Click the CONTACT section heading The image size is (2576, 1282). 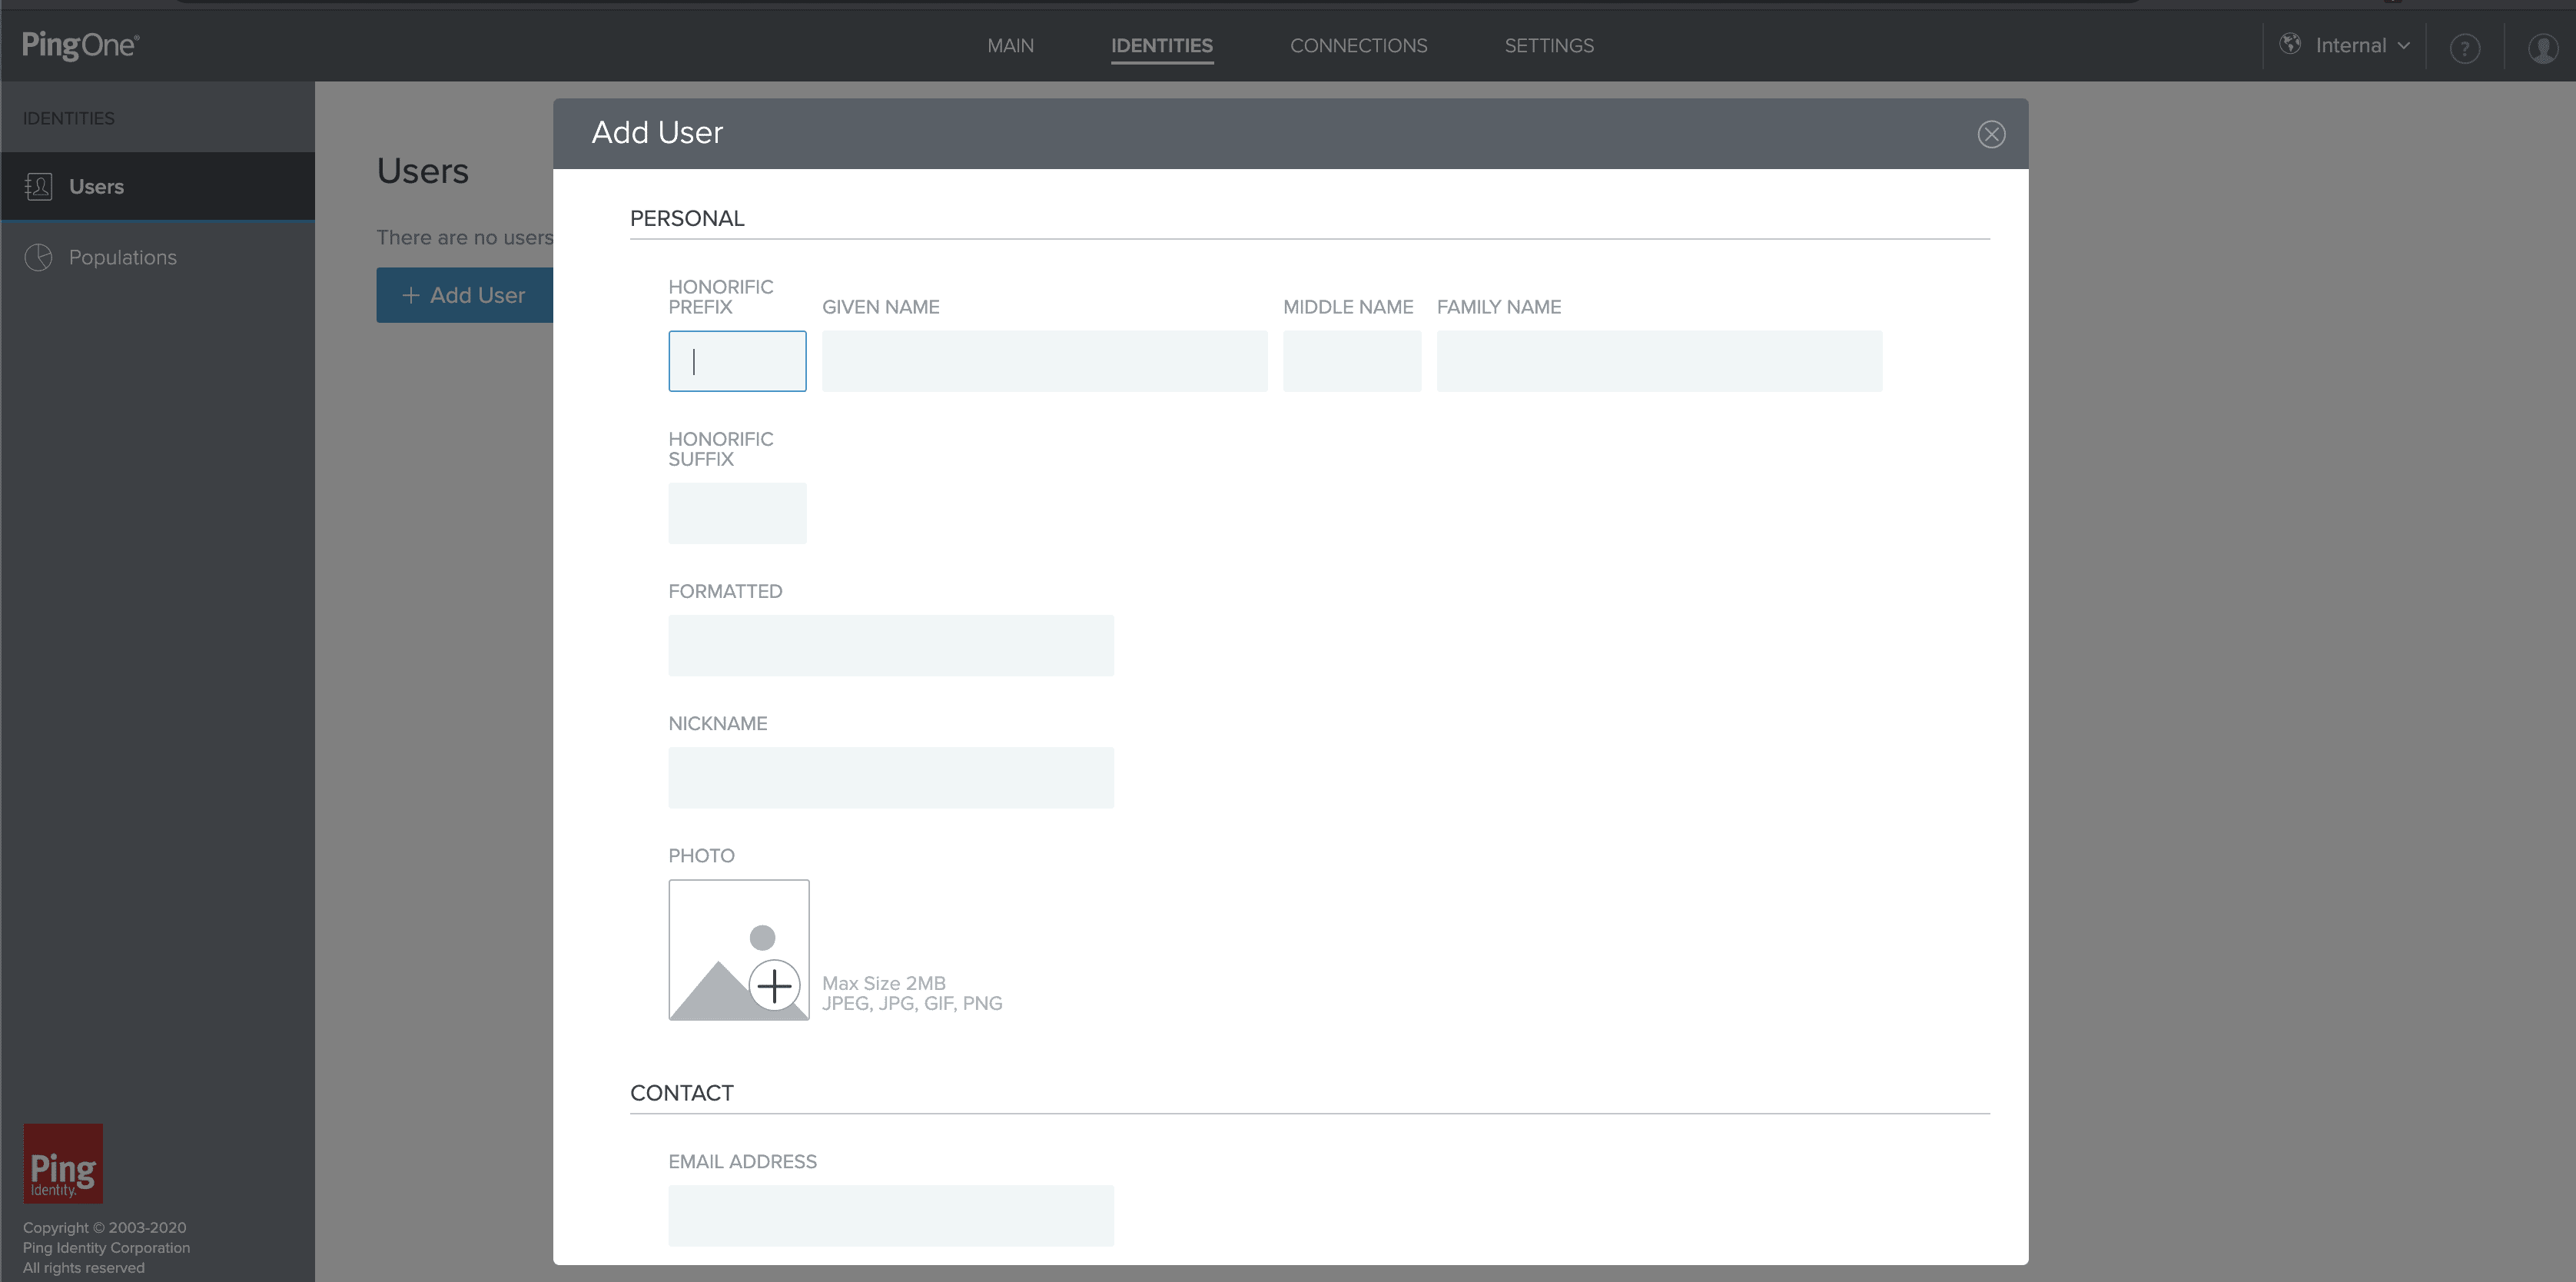[x=682, y=1093]
